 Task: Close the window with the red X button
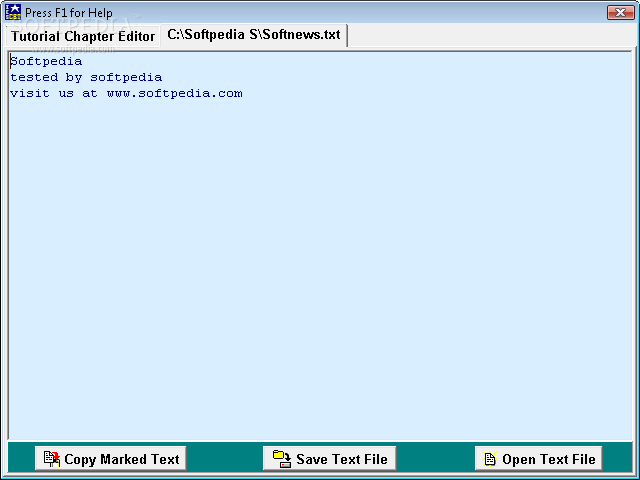pyautogui.click(x=620, y=13)
